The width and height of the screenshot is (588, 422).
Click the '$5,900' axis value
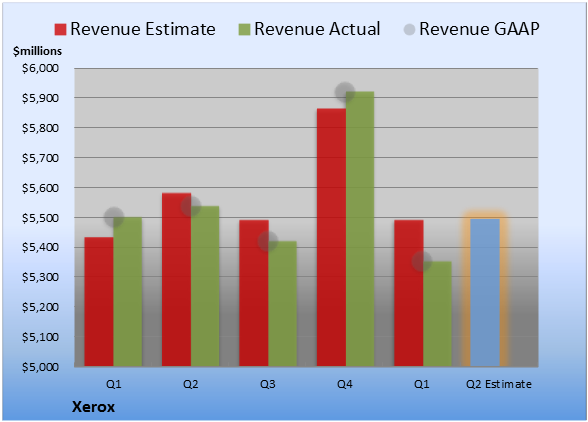[40, 98]
